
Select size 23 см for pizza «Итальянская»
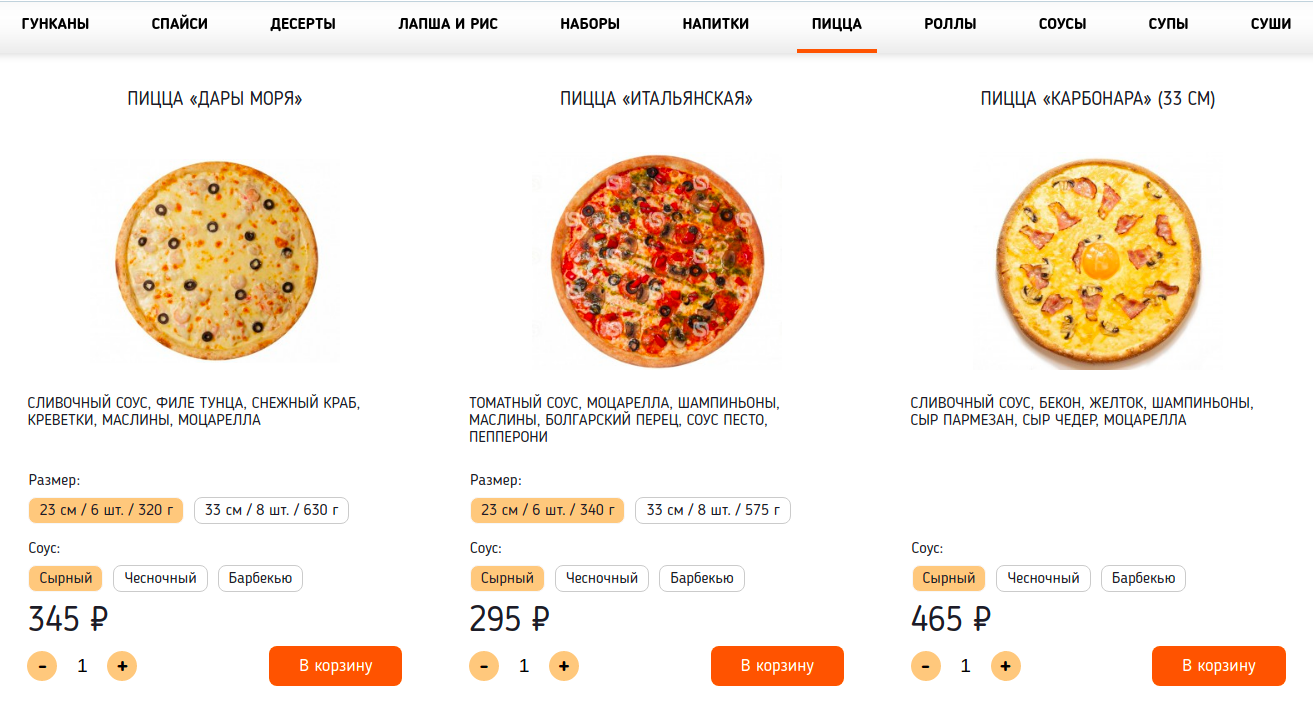[x=547, y=510]
